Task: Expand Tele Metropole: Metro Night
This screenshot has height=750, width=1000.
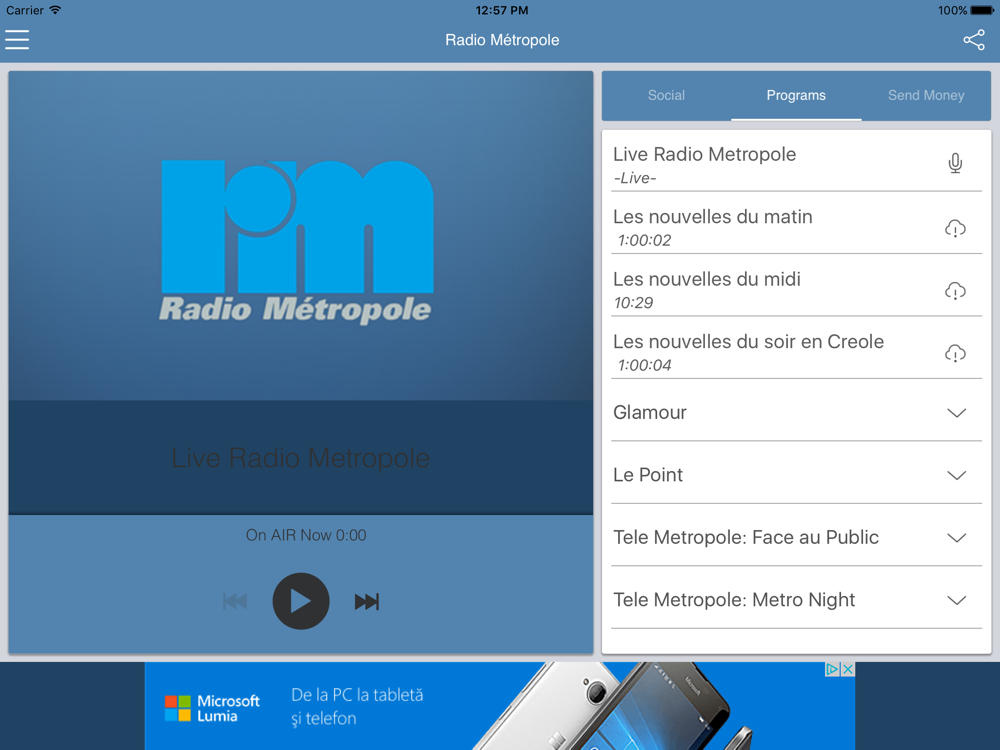Action: point(956,600)
